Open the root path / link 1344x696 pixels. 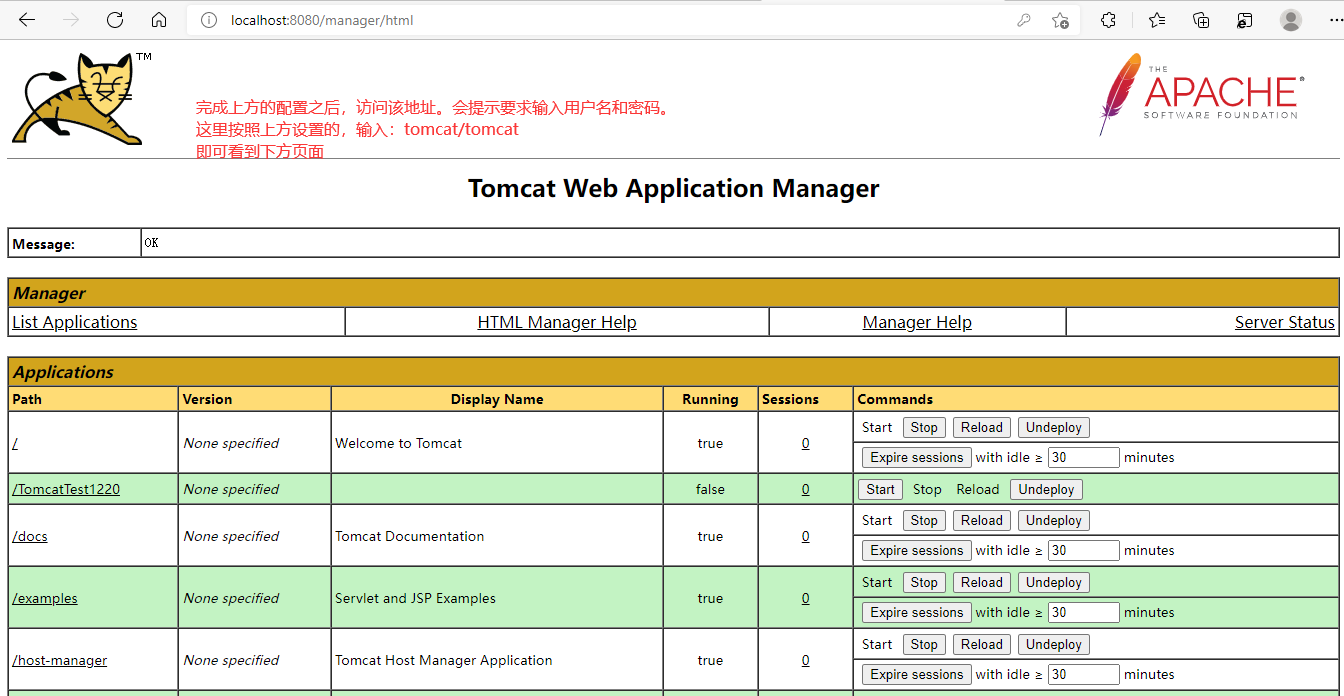pyautogui.click(x=15, y=443)
